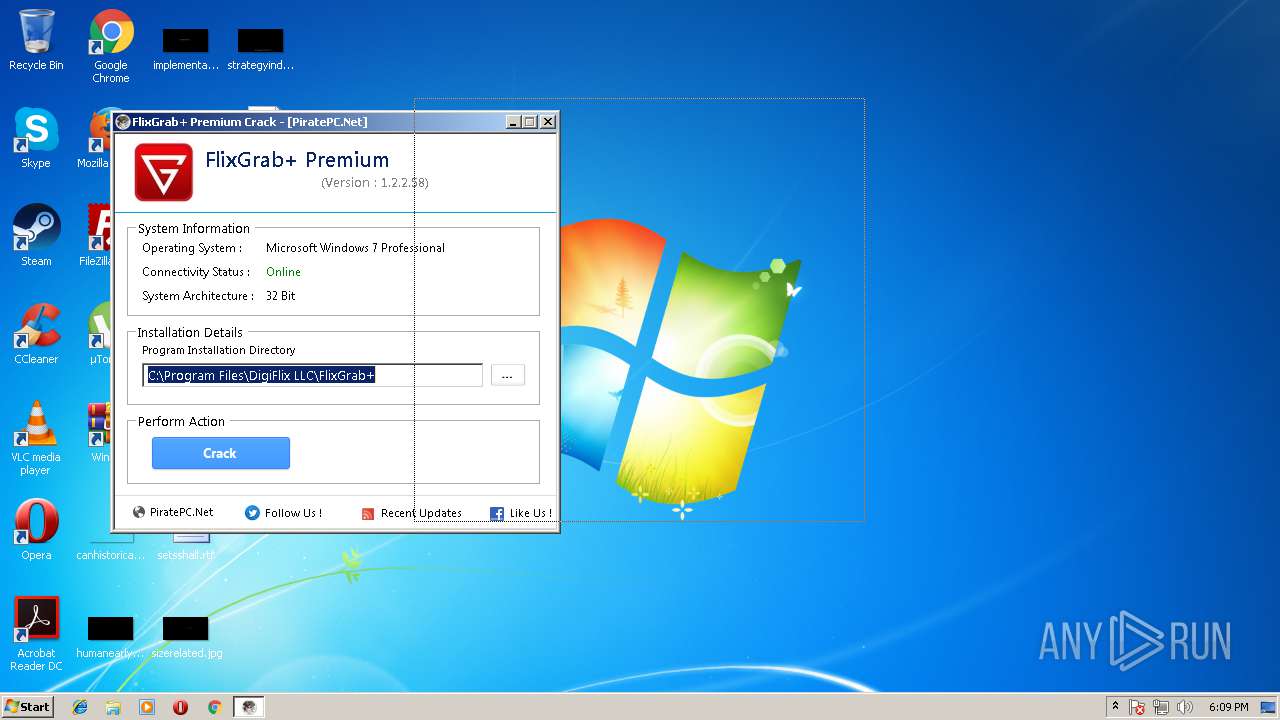The image size is (1280, 720).
Task: Close the FlixGrab+ Premium Crack window
Action: click(x=547, y=122)
